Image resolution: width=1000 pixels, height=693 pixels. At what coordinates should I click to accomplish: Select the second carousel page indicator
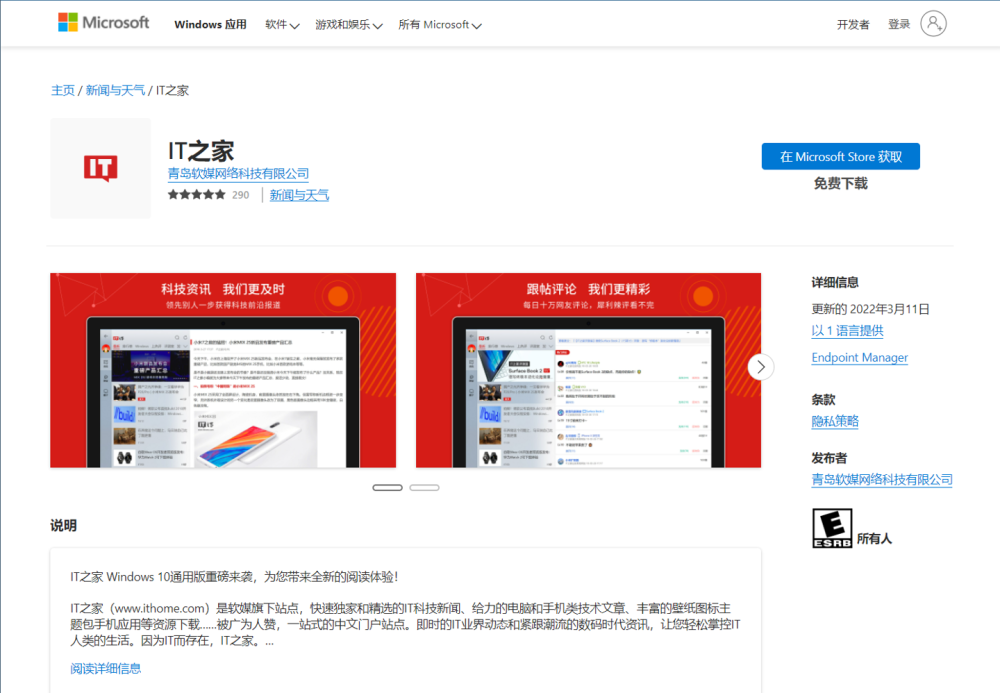[424, 488]
